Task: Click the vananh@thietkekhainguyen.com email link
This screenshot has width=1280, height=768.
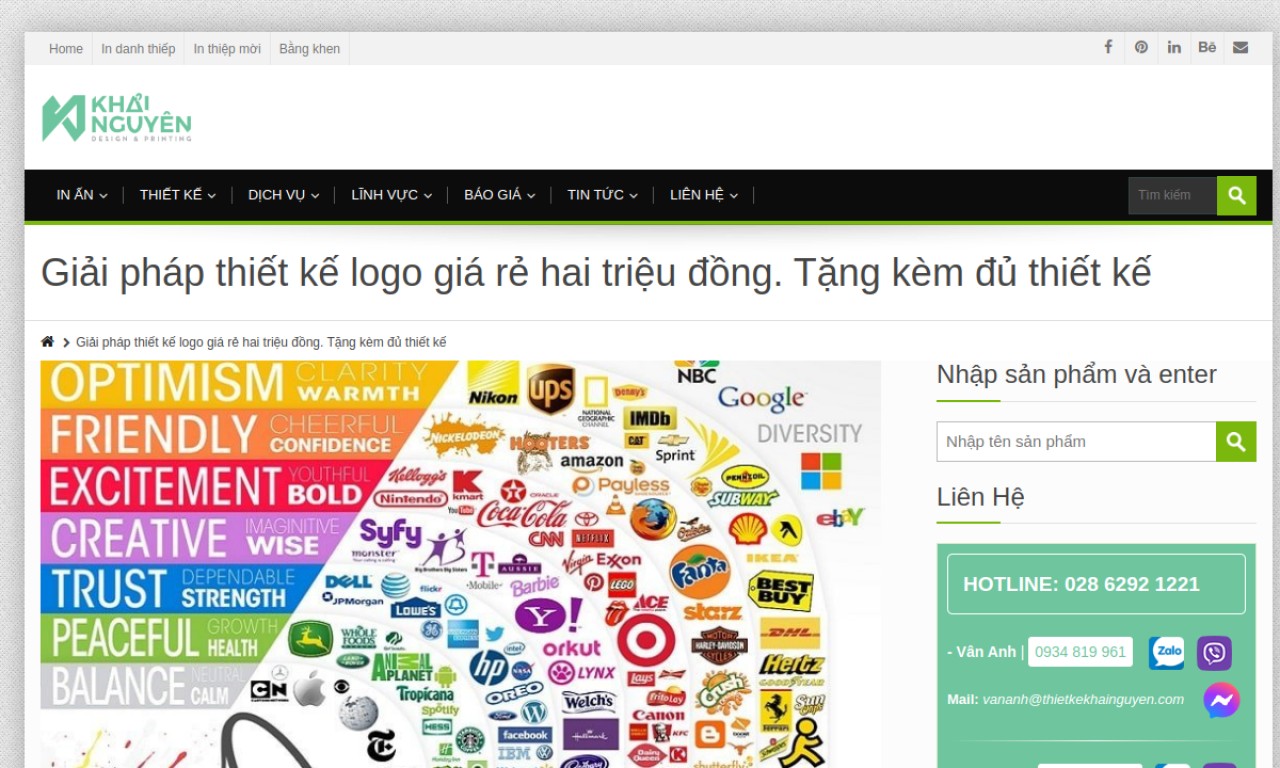Action: (1083, 699)
